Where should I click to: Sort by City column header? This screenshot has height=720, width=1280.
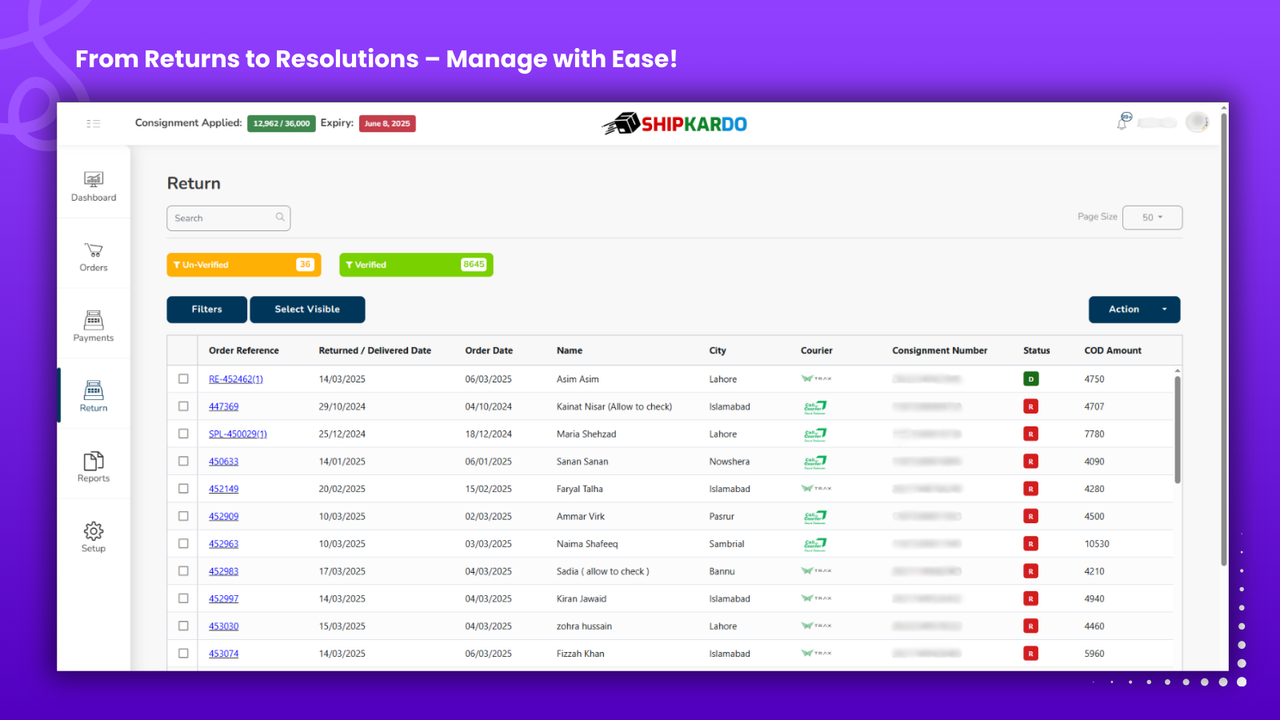(x=718, y=351)
